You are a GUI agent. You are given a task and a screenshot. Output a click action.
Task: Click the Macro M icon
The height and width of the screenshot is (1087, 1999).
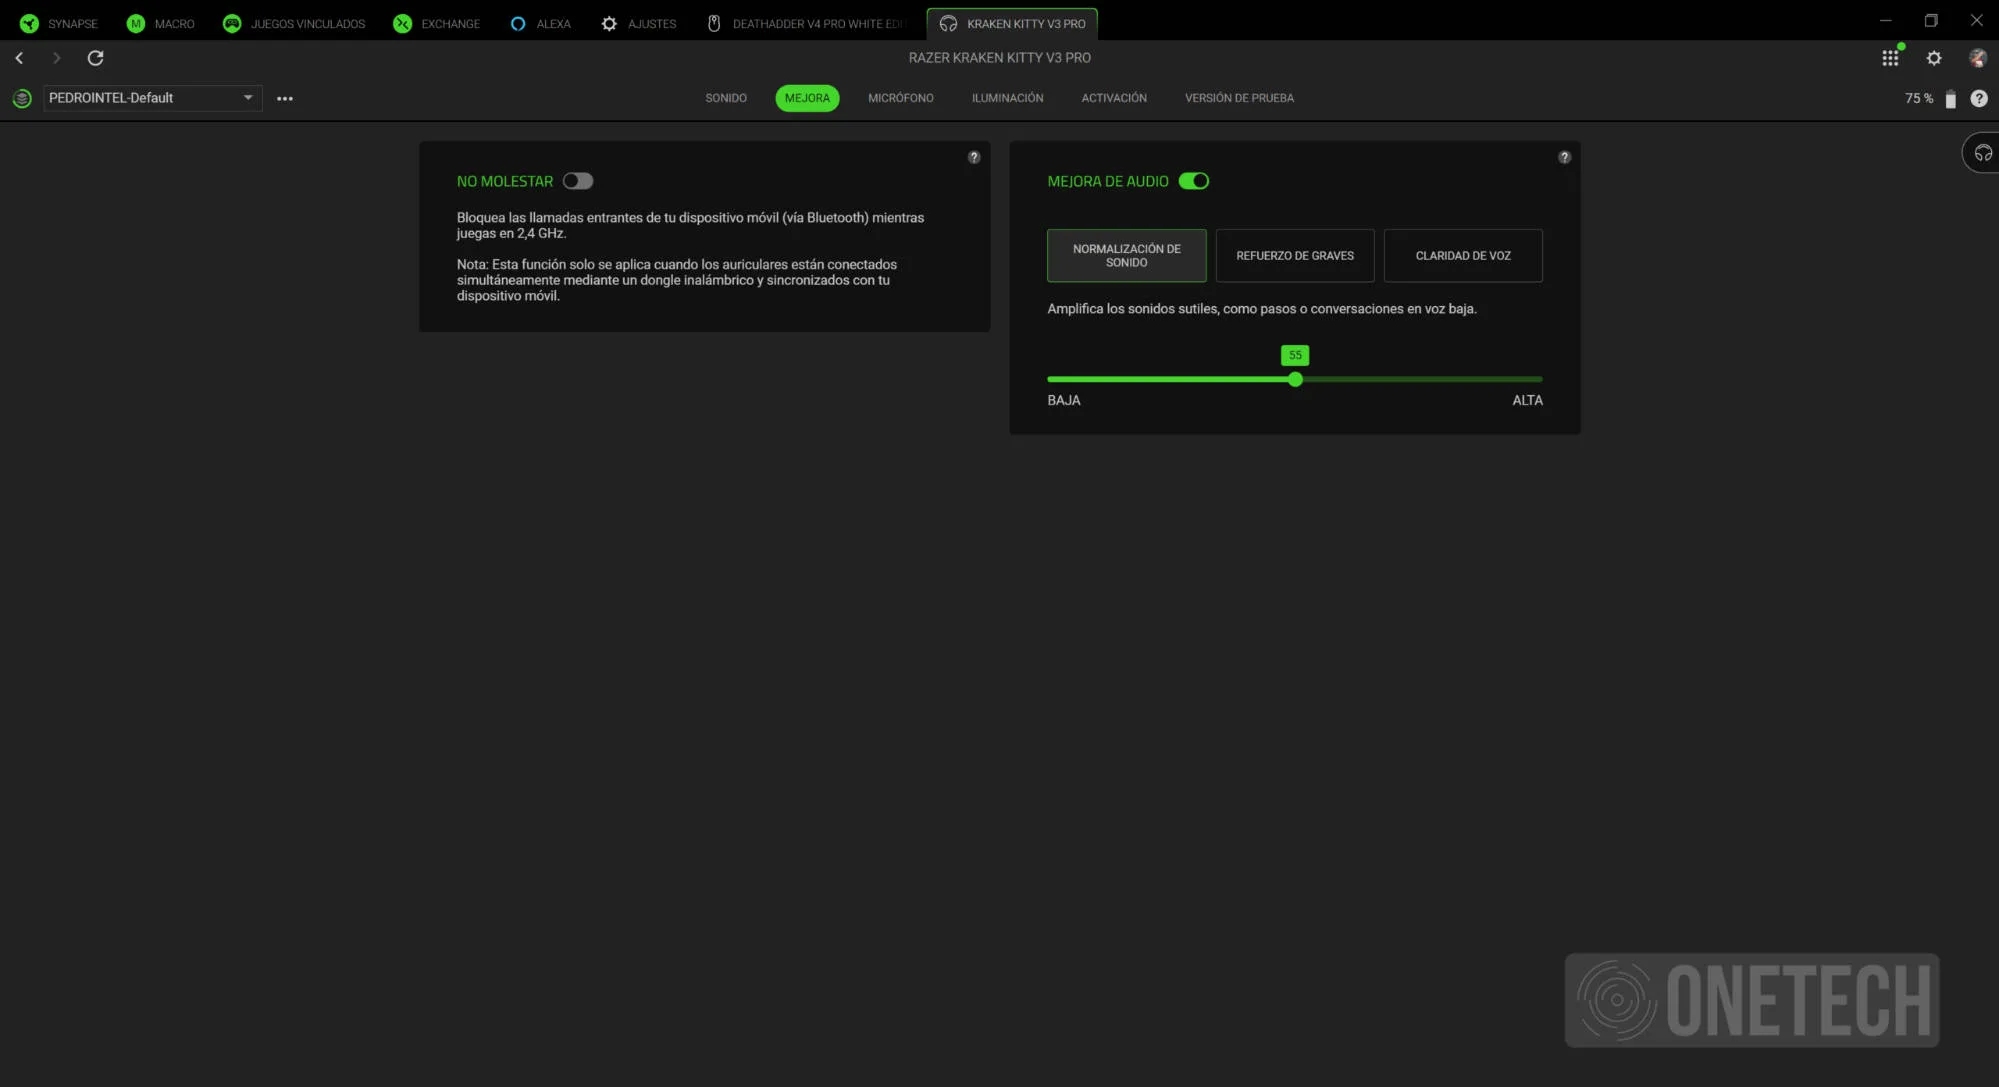pyautogui.click(x=135, y=23)
